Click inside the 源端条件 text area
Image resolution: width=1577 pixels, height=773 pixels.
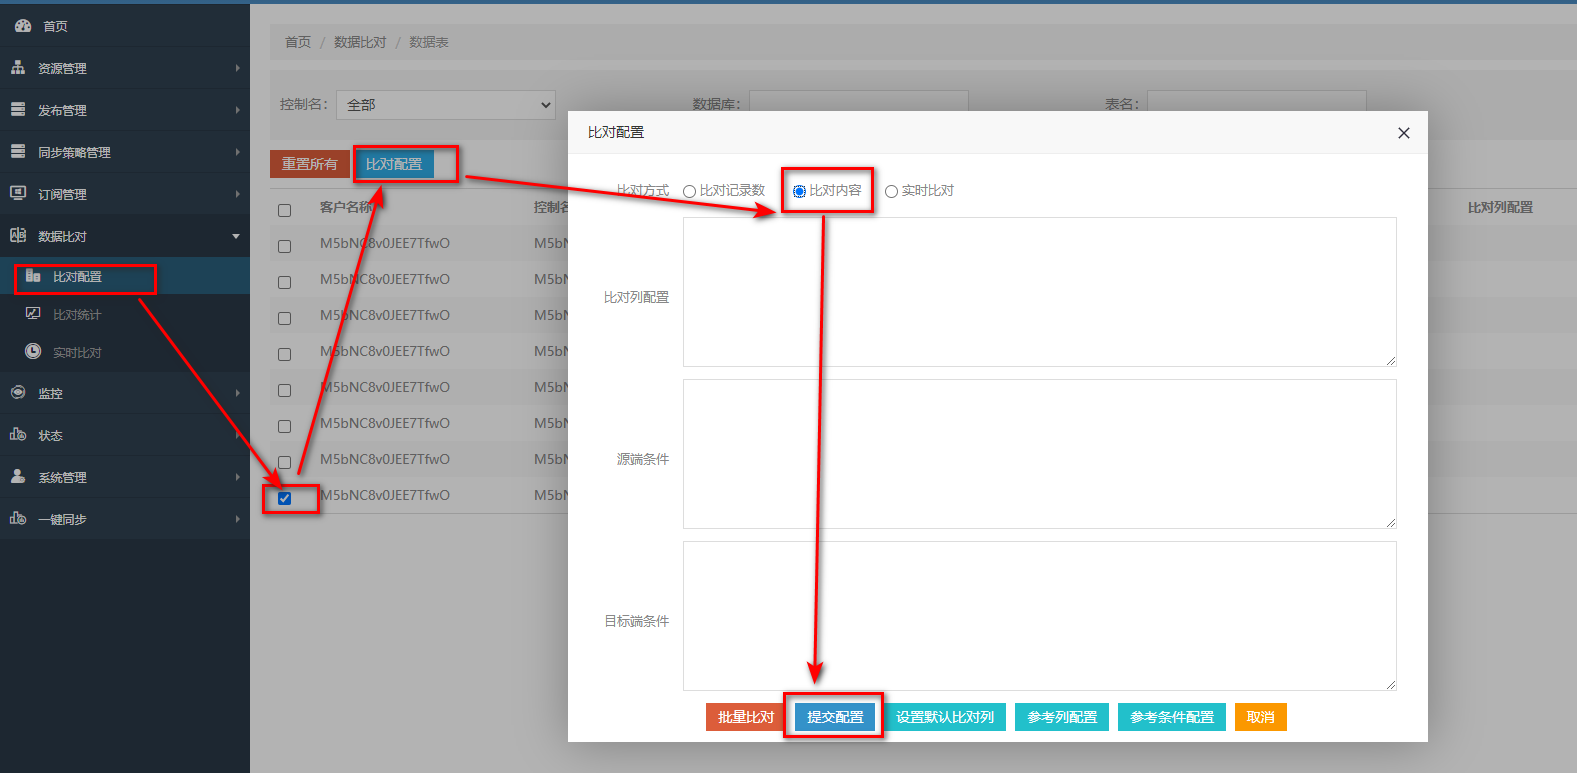pos(1039,454)
